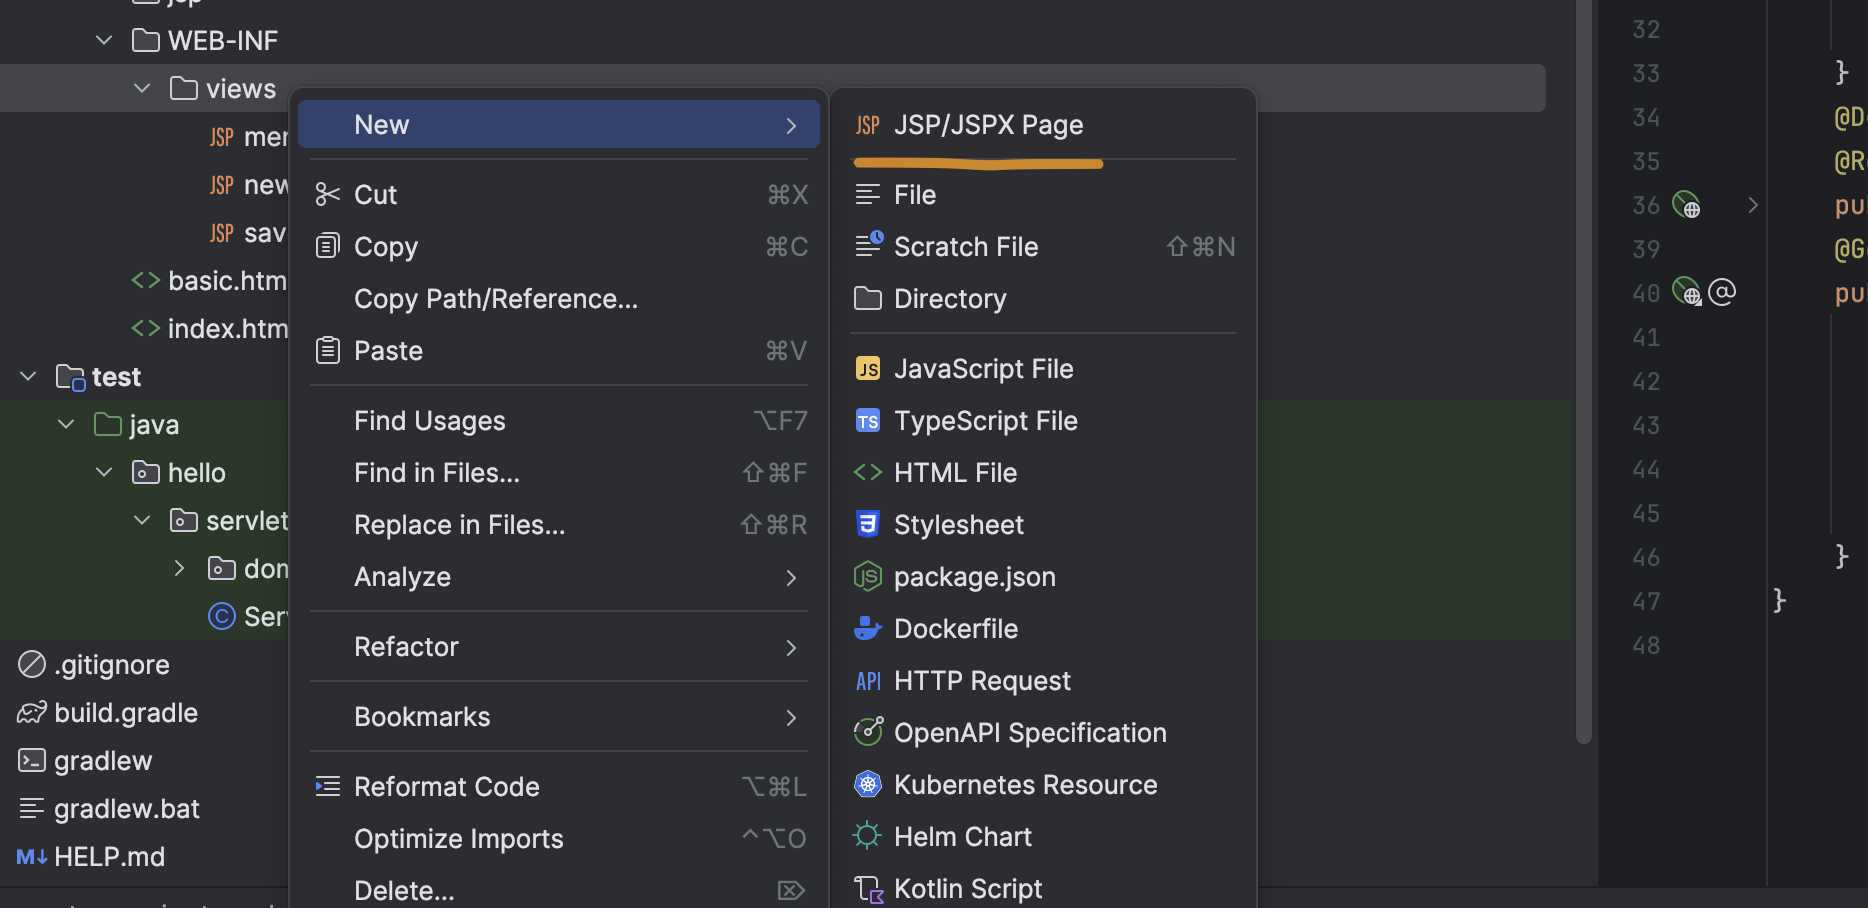This screenshot has height=908, width=1868.
Task: Click the Kubernetes Resource wheel icon
Action: 868,785
